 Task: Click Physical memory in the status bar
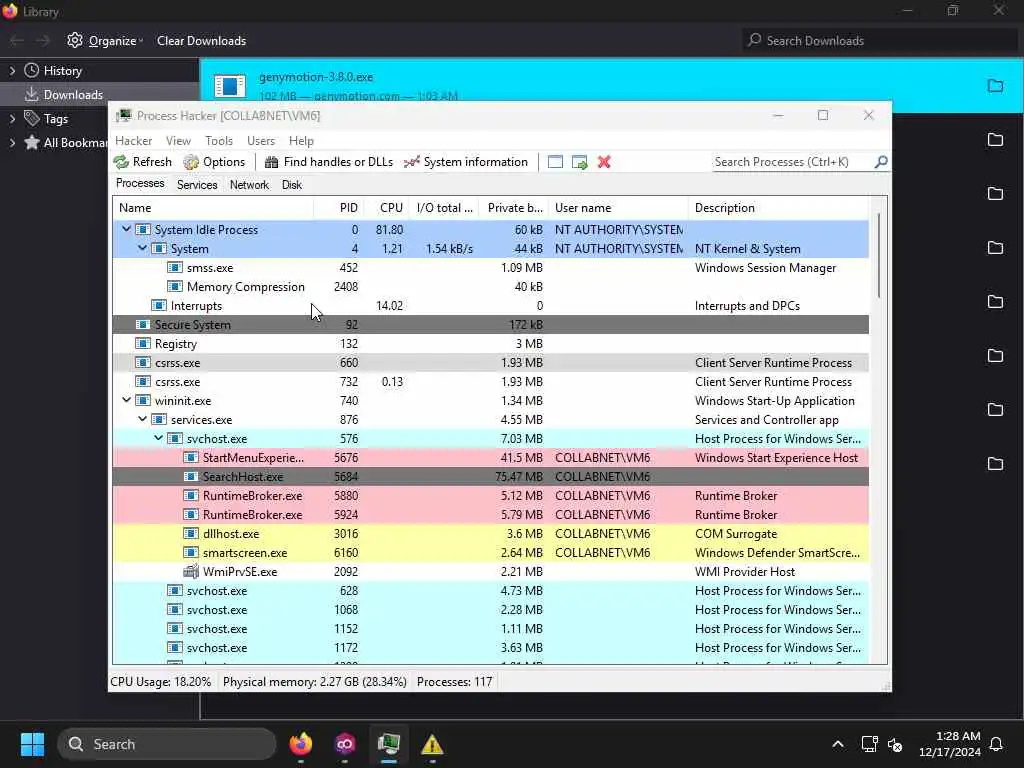tap(315, 682)
